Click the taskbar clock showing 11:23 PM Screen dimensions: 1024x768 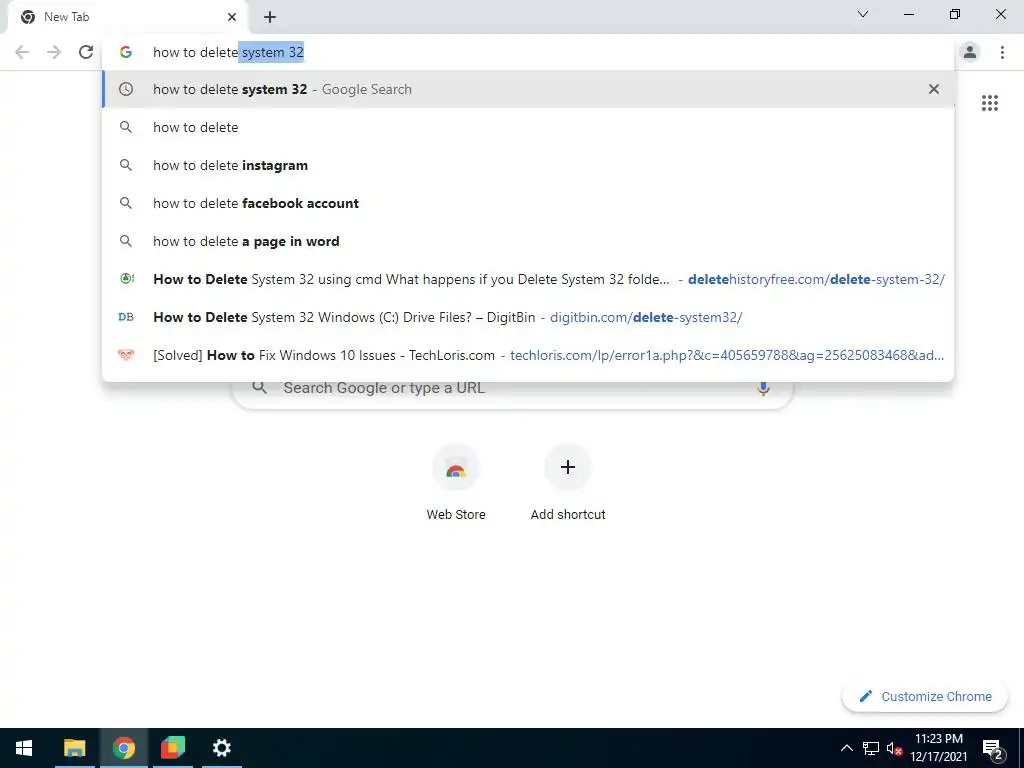(x=938, y=748)
